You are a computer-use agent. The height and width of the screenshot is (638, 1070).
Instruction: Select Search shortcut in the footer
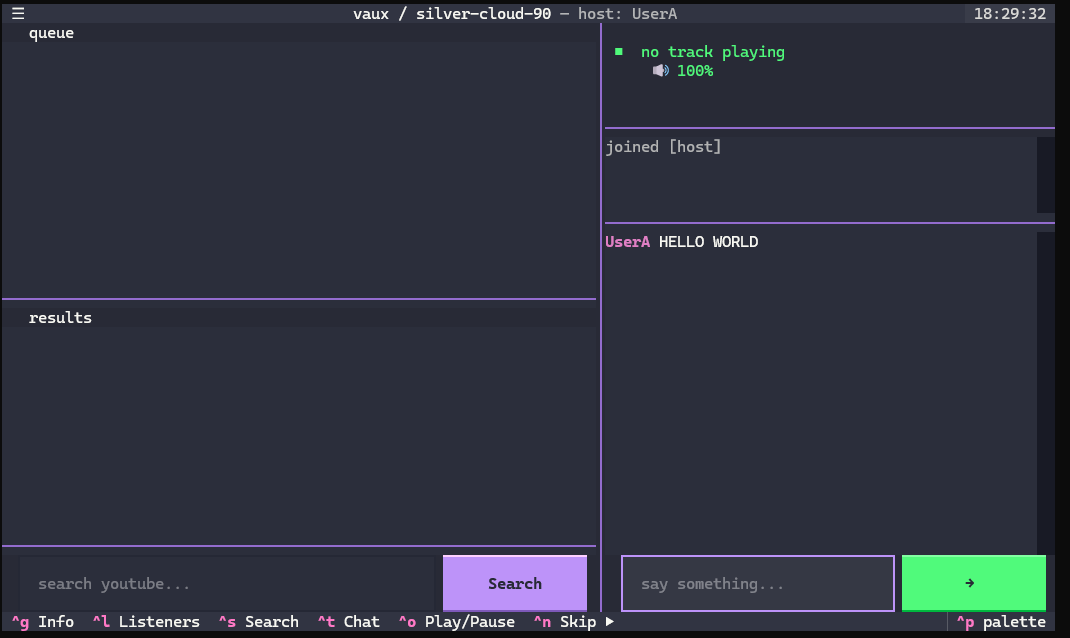click(259, 622)
